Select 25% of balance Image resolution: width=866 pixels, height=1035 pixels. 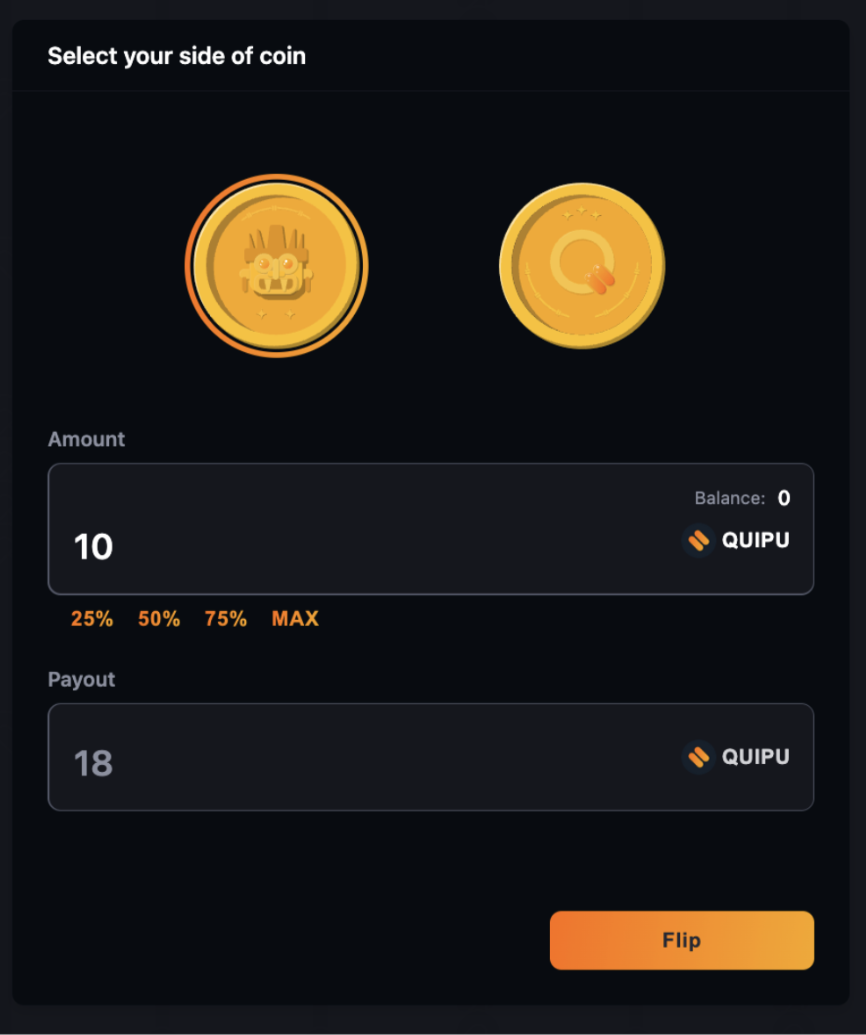(91, 618)
